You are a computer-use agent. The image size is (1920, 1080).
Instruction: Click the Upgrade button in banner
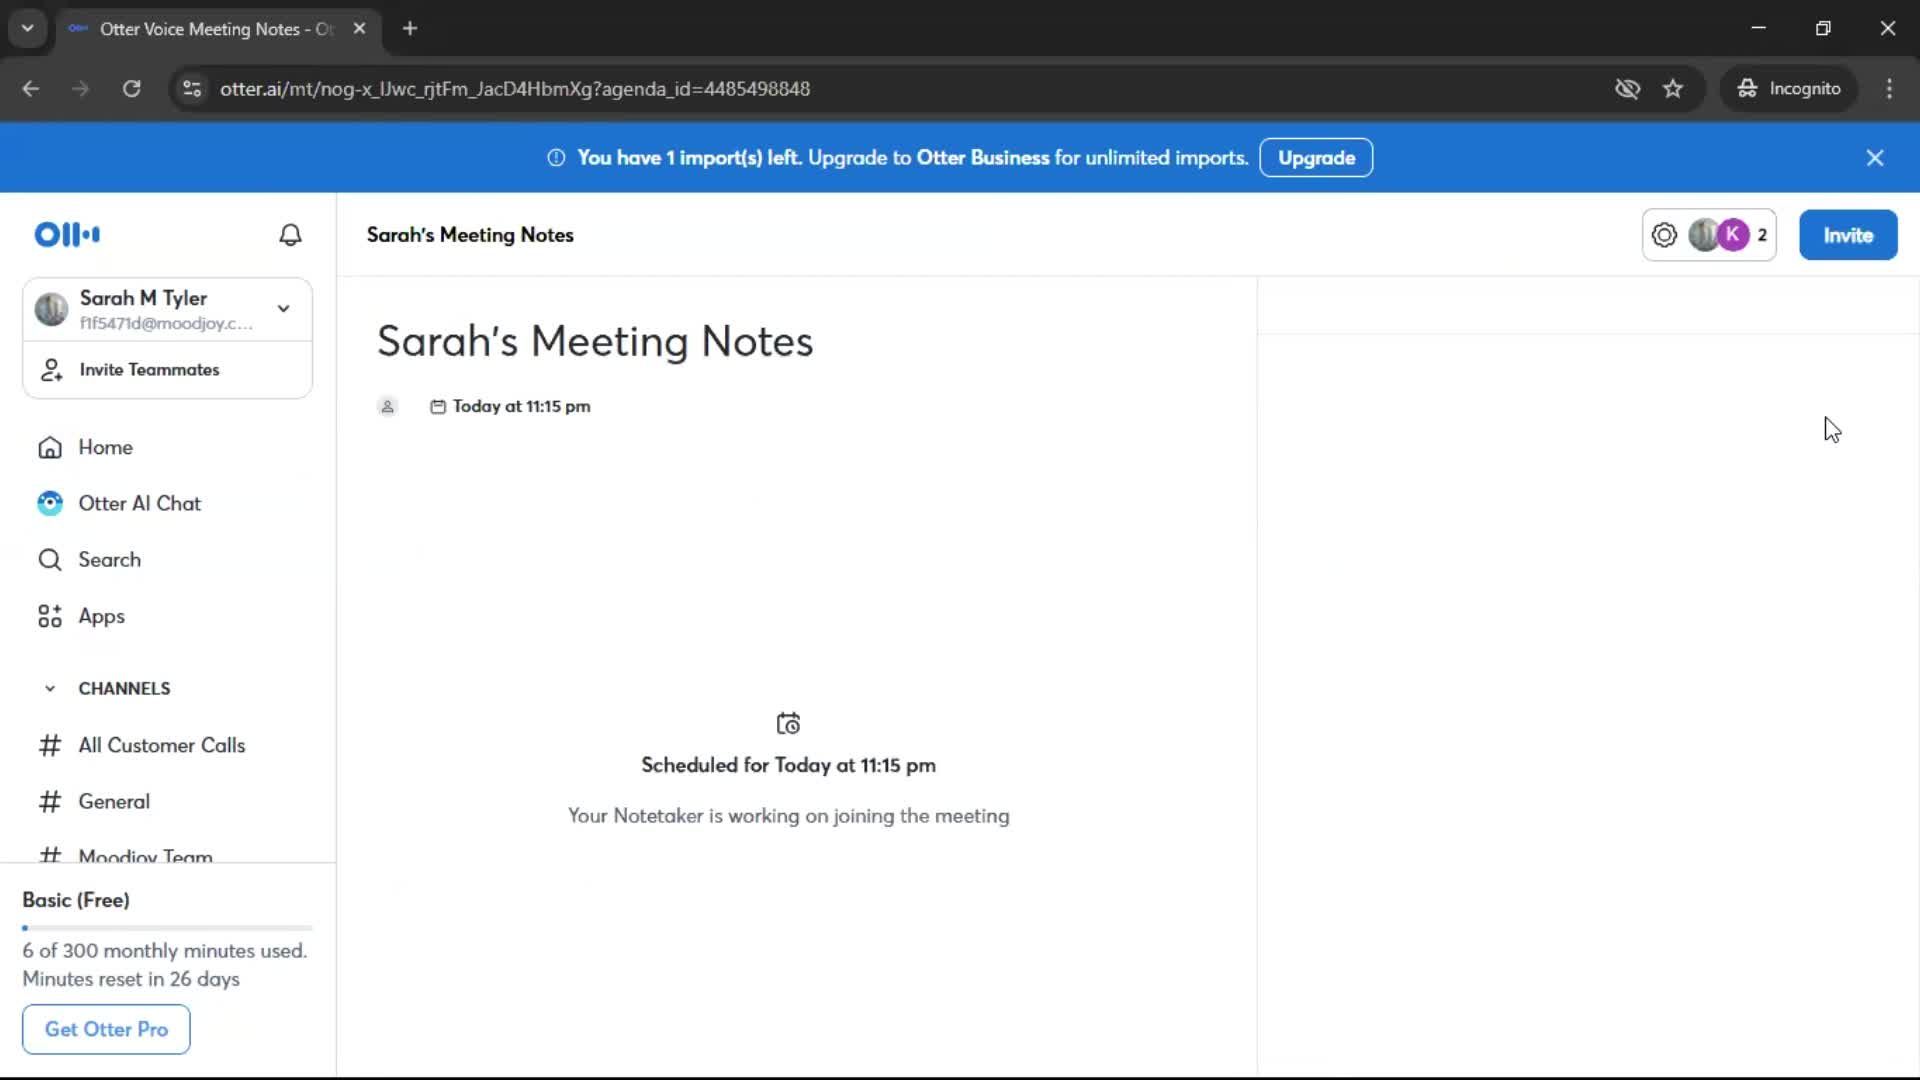(x=1316, y=158)
